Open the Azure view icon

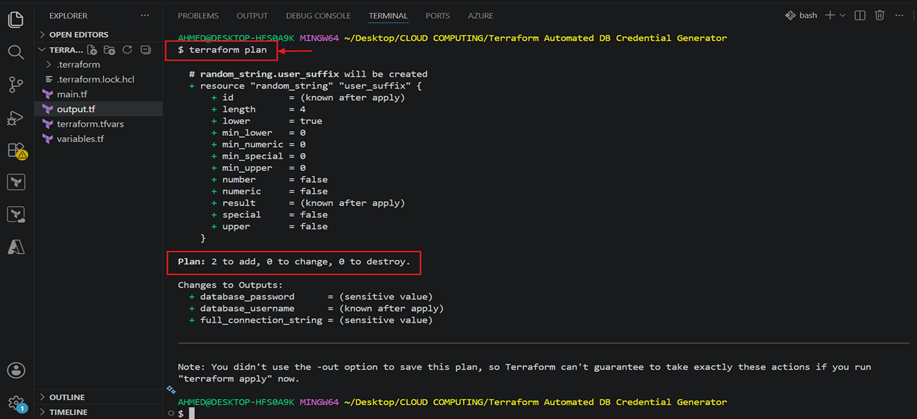pos(15,247)
